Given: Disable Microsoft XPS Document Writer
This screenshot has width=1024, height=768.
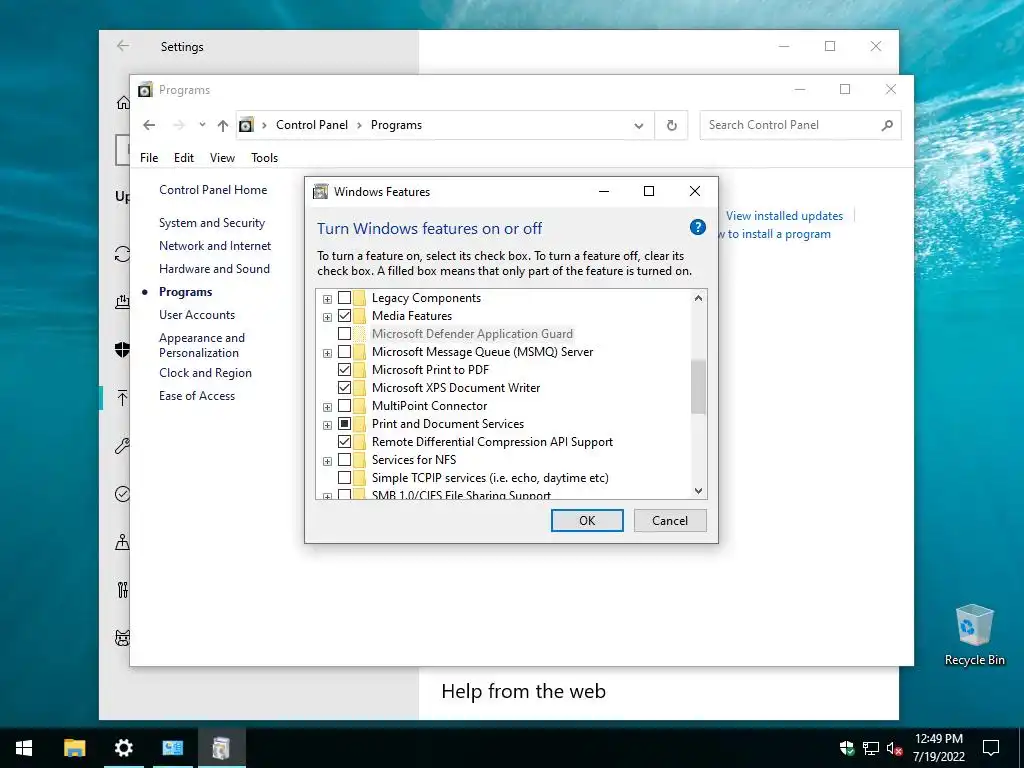Looking at the screenshot, I should point(344,388).
